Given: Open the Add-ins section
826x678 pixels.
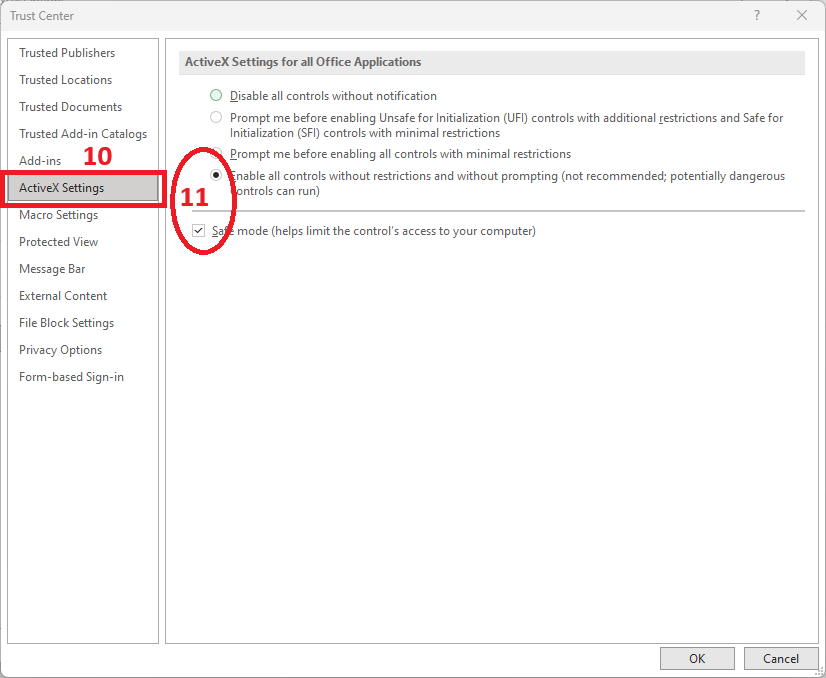Looking at the screenshot, I should click(x=40, y=161).
